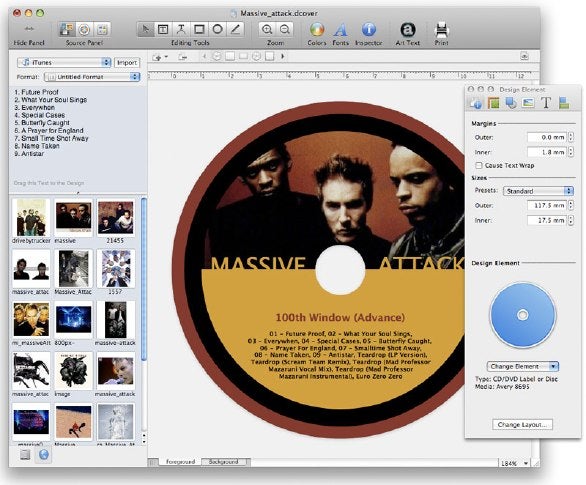Open the Fonts panel
Screen dimensions: 586x485
[x=340, y=29]
